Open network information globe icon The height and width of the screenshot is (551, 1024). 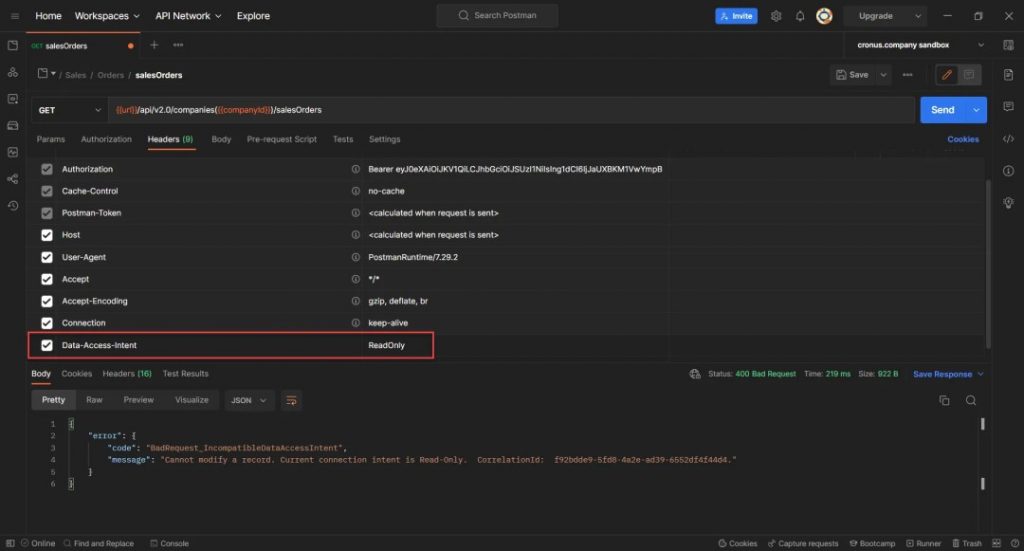pos(695,374)
